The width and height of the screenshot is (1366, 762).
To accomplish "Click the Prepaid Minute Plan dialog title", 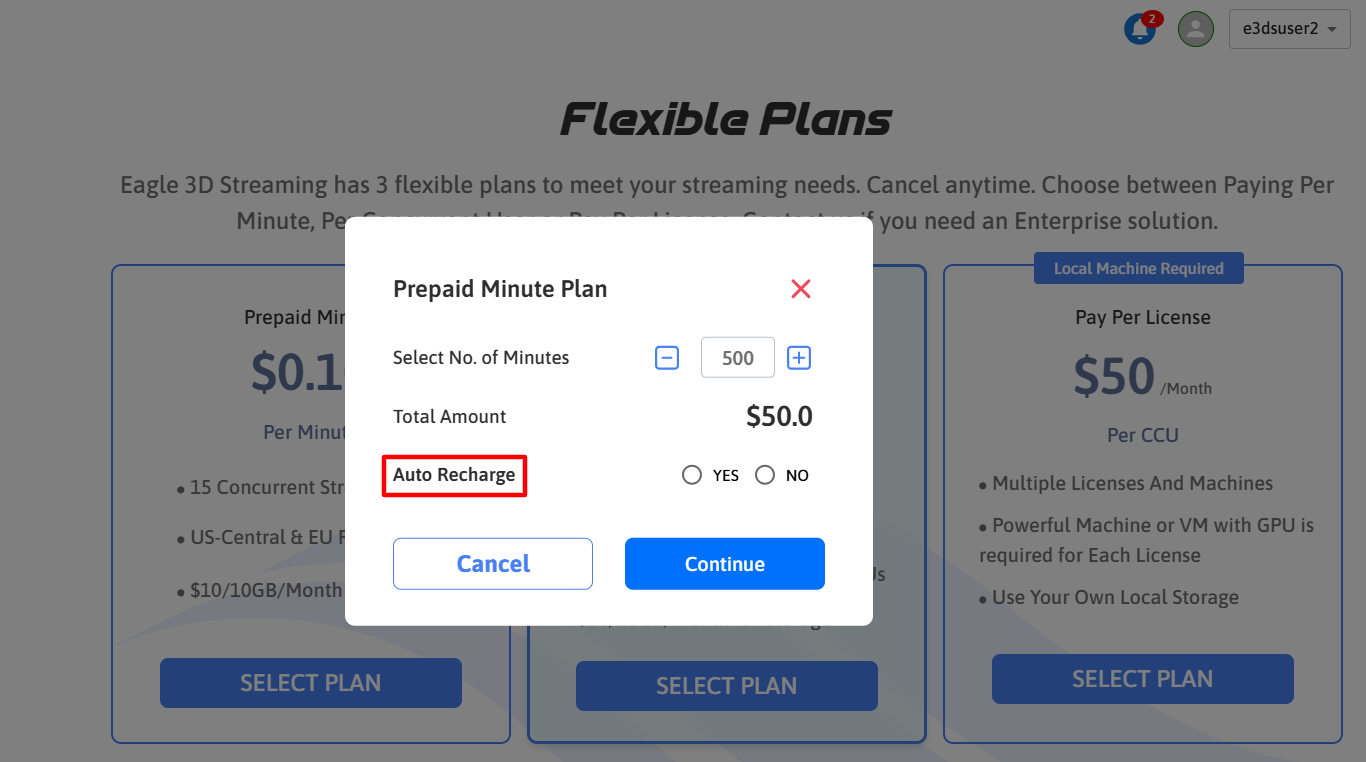I will coord(500,289).
